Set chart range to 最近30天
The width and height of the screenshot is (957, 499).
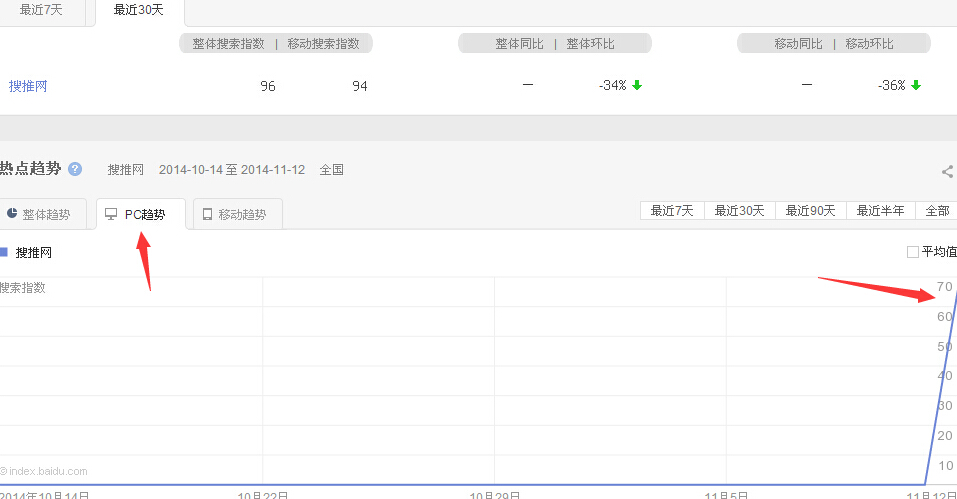[x=740, y=210]
